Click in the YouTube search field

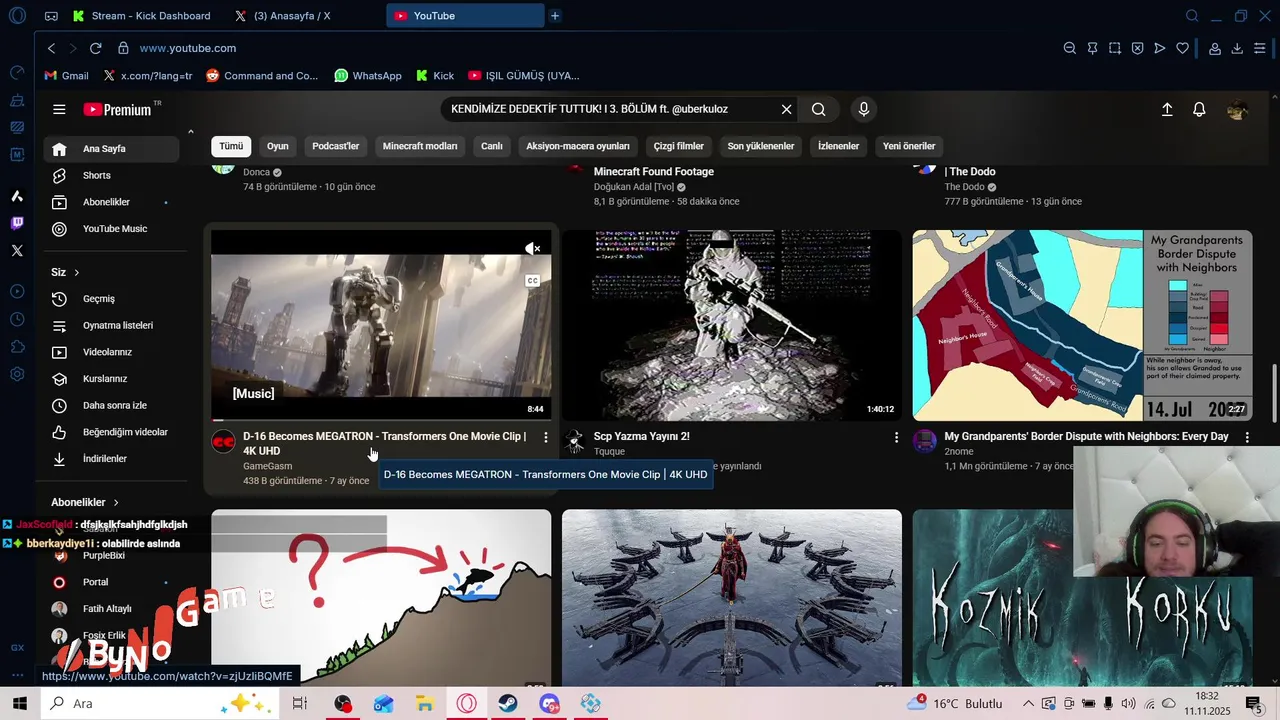click(x=610, y=109)
